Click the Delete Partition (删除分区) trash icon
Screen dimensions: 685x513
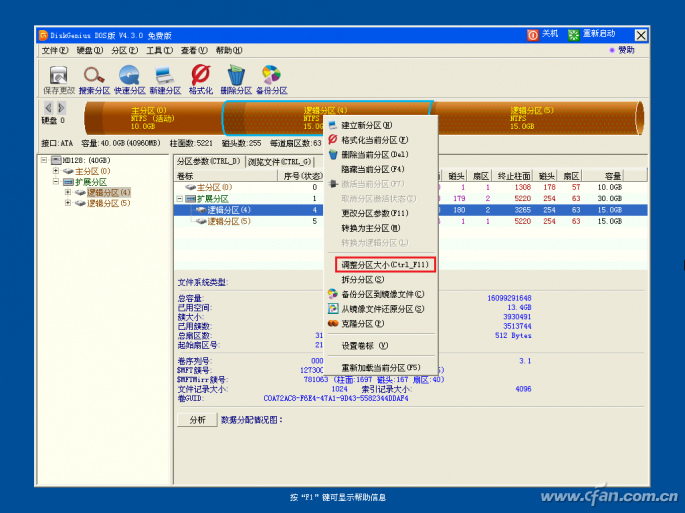tap(236, 75)
